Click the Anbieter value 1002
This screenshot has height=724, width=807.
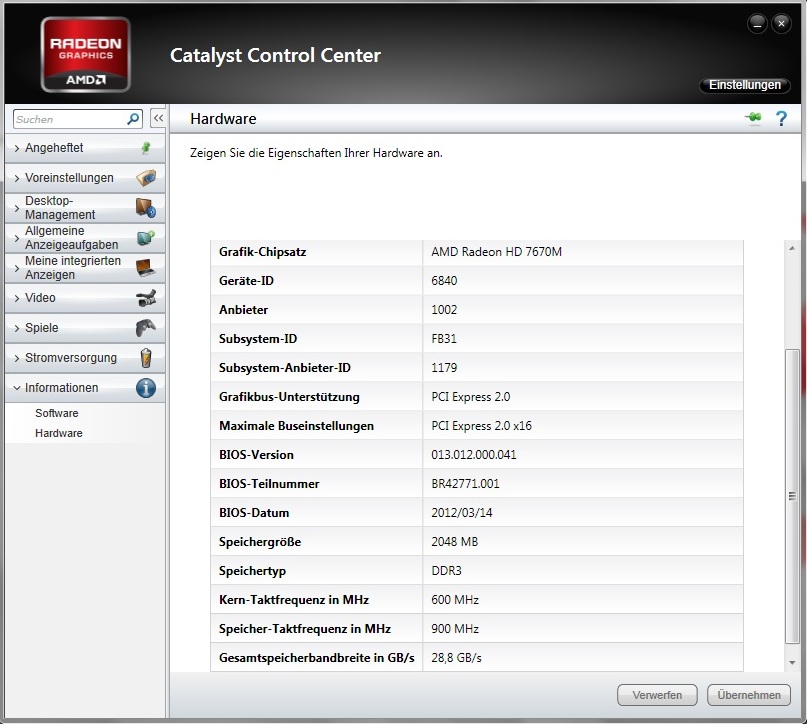click(444, 310)
